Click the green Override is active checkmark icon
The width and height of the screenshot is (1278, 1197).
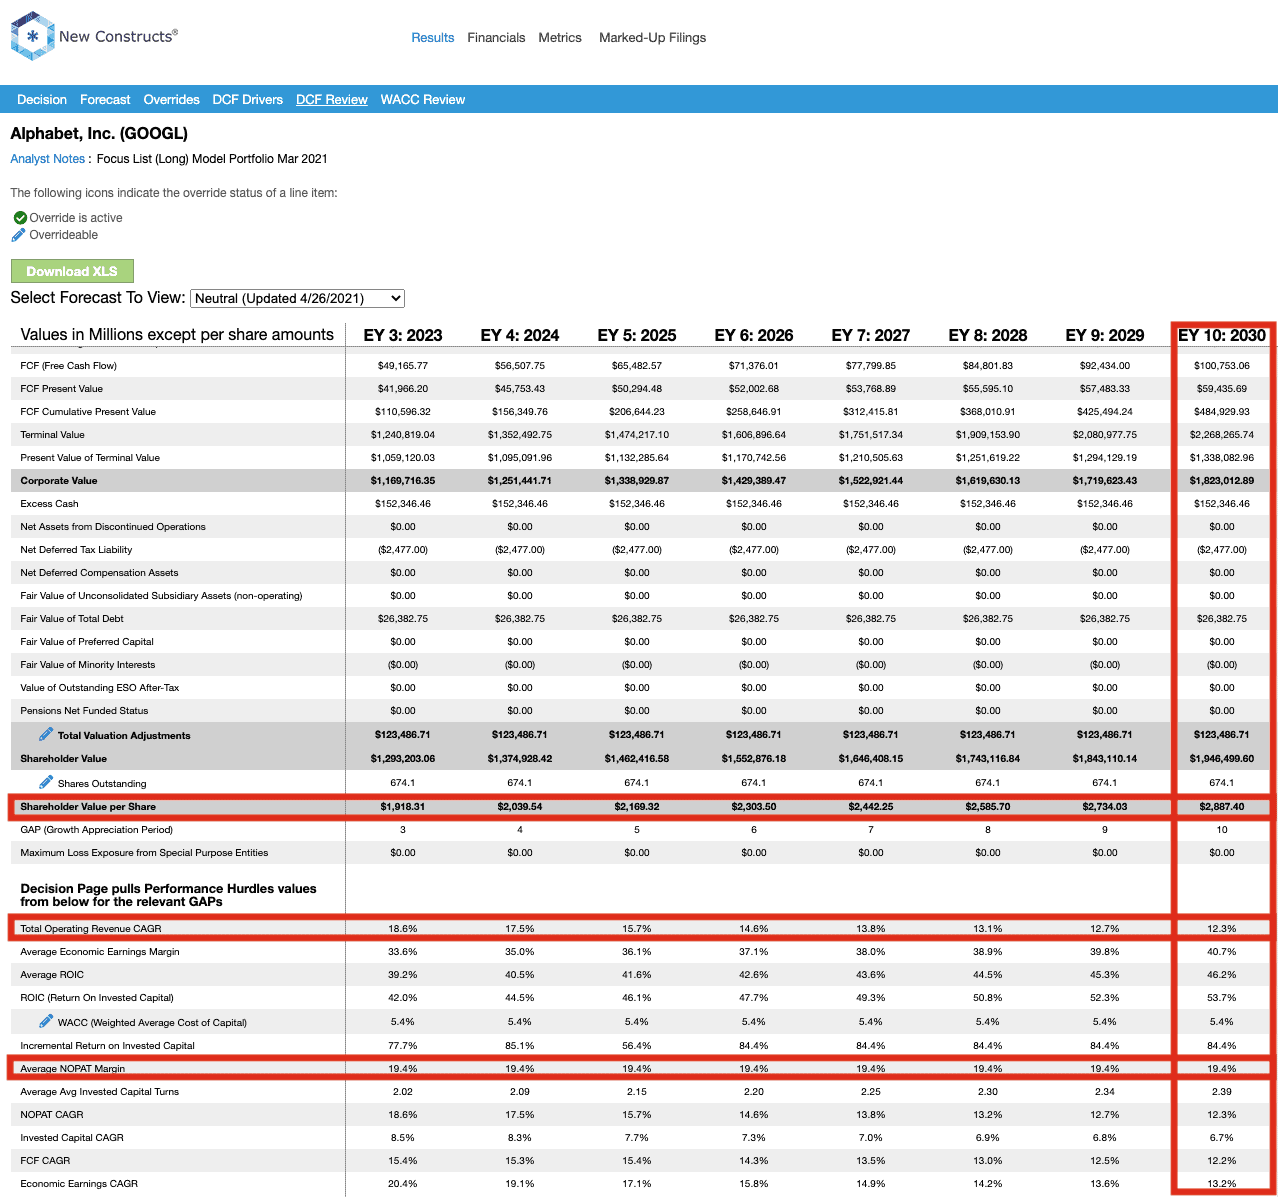point(20,218)
